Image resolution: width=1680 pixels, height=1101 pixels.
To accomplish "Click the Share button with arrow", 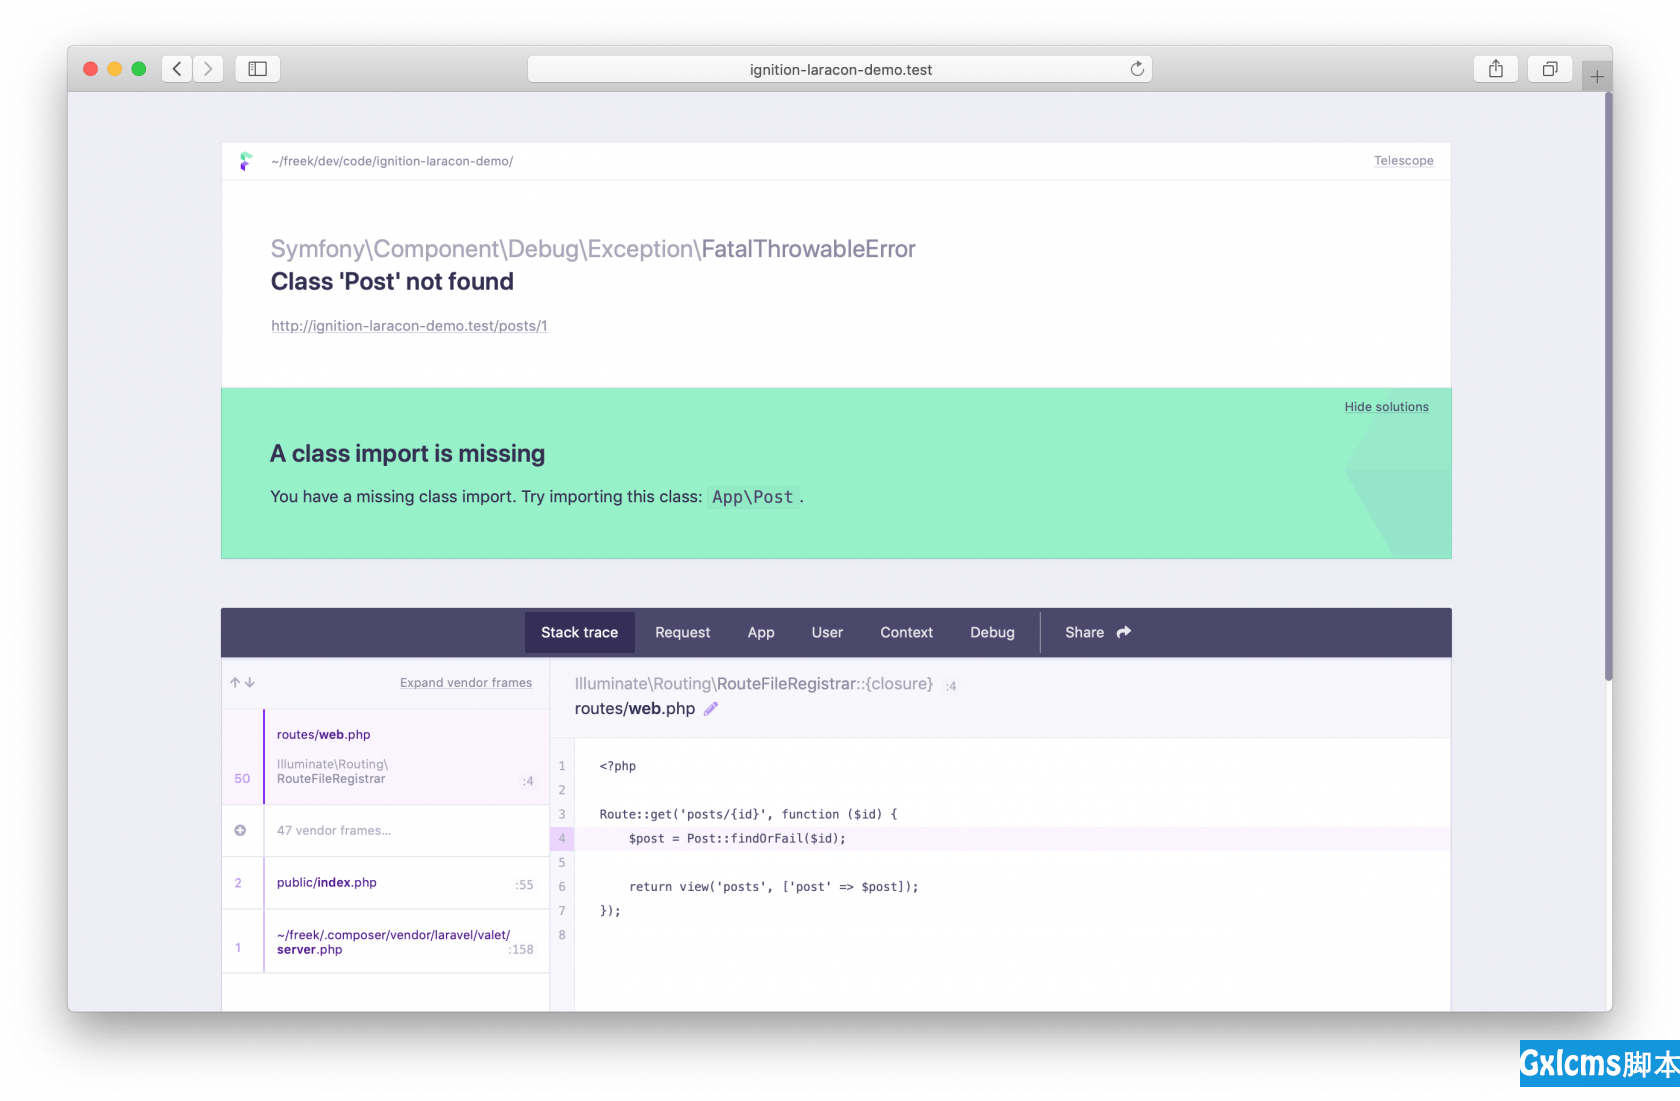I will click(x=1097, y=633).
